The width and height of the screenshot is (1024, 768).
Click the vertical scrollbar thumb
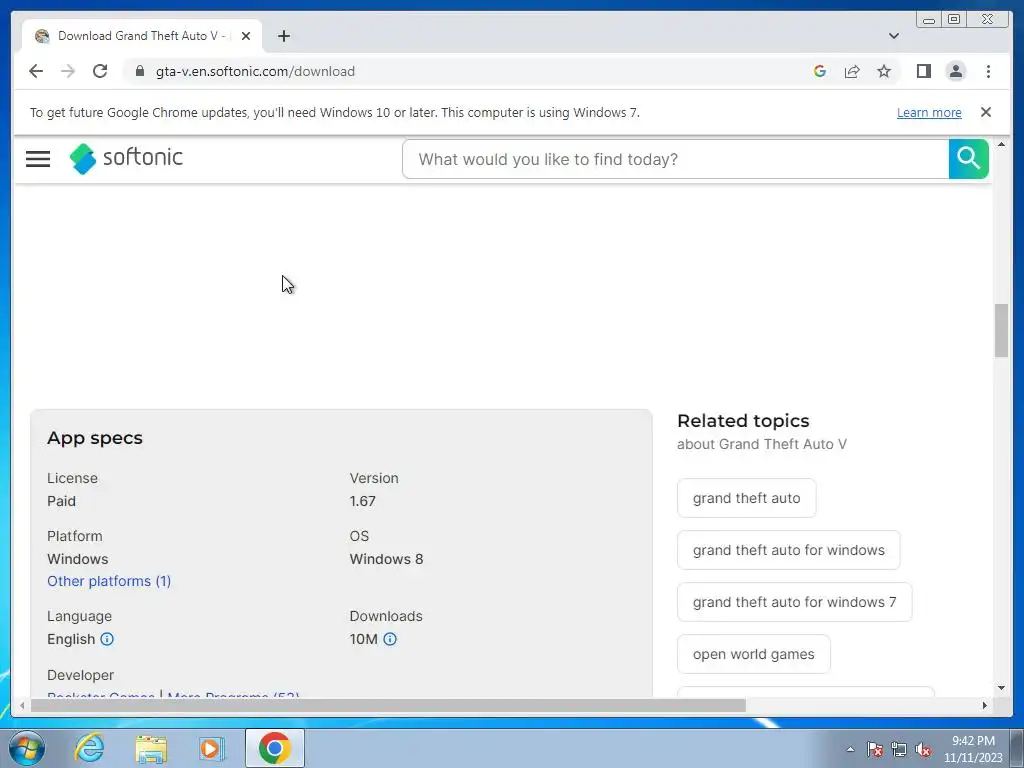1001,330
